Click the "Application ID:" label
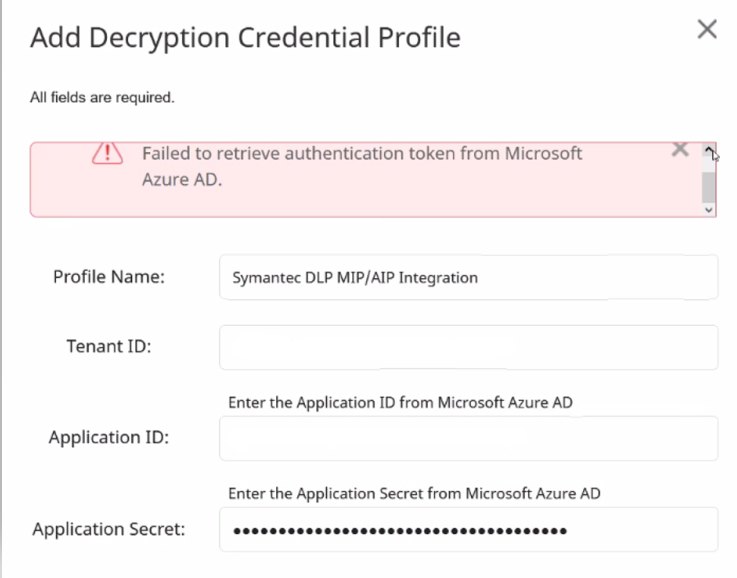 pos(109,437)
